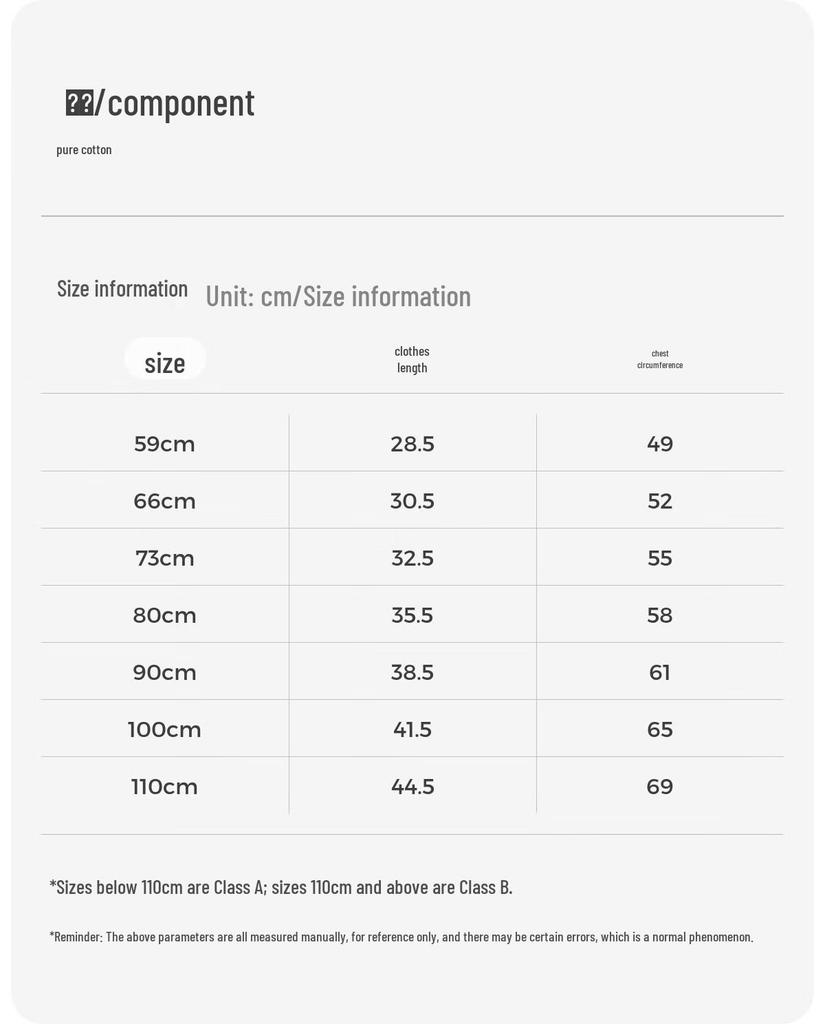Click the chest value 61
Screen dimensions: 825x1024
(660, 672)
